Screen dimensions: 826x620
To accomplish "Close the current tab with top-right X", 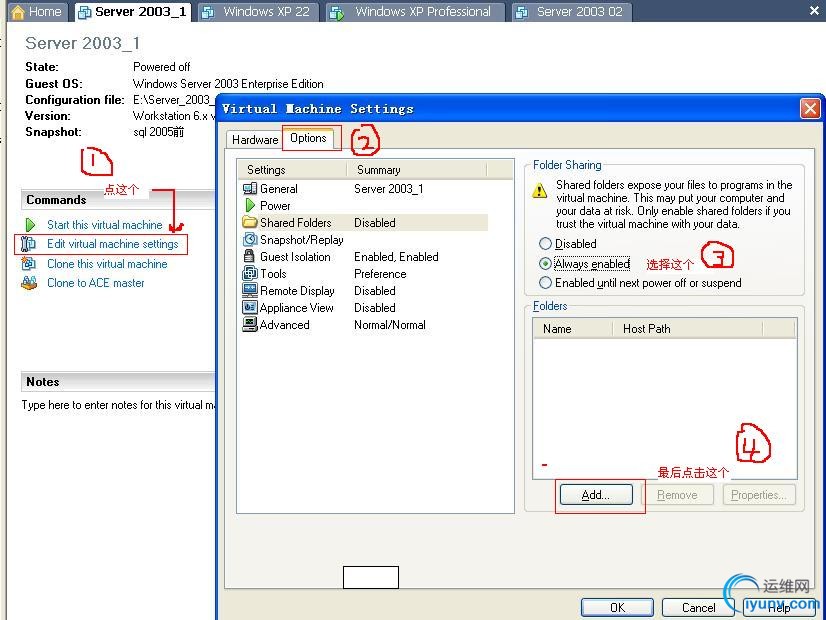I will point(814,11).
